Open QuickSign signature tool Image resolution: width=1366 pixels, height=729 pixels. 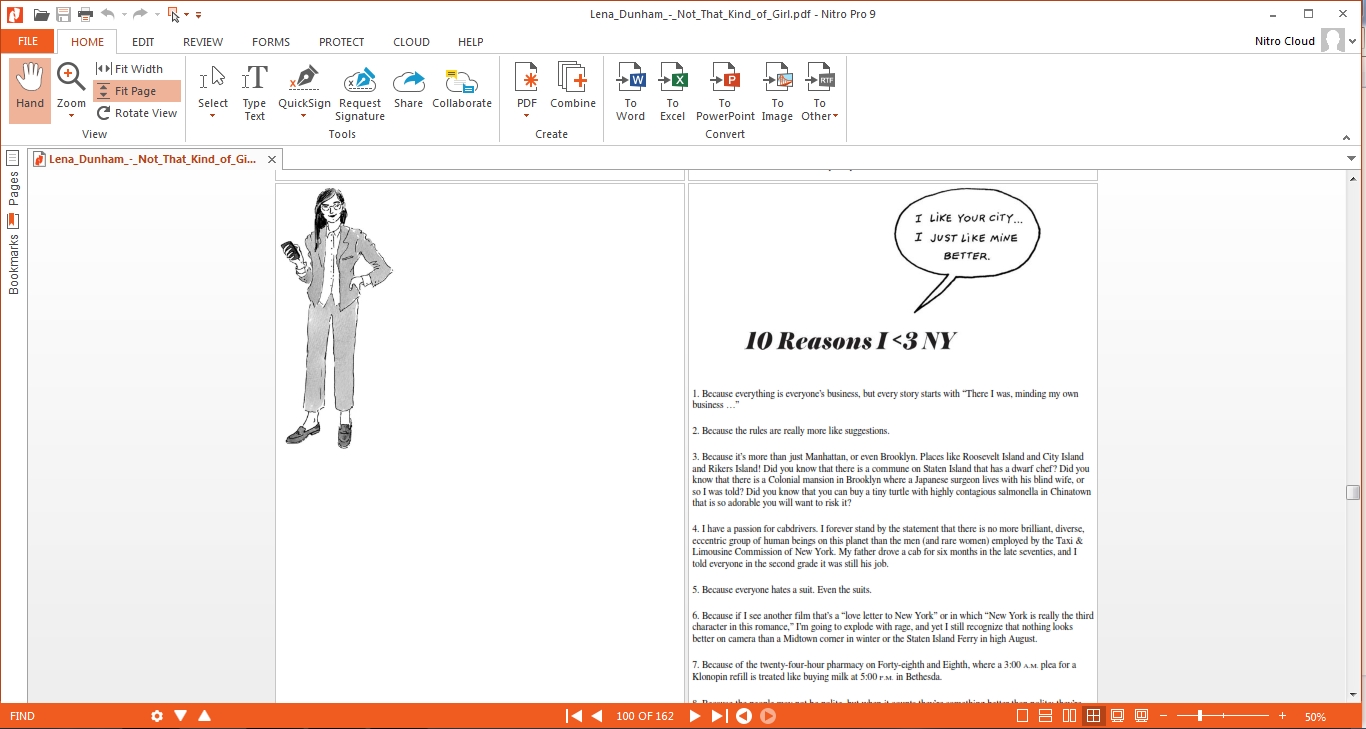tap(304, 84)
